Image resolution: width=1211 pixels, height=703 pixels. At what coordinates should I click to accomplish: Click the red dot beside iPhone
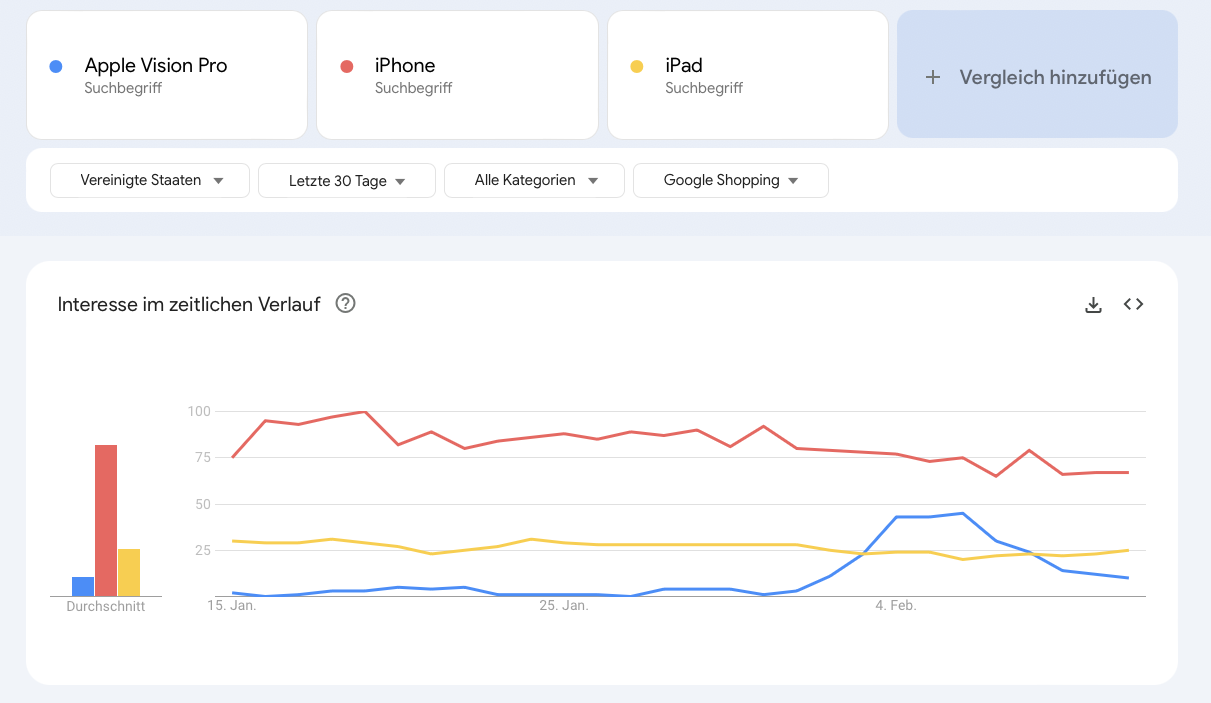(x=347, y=67)
